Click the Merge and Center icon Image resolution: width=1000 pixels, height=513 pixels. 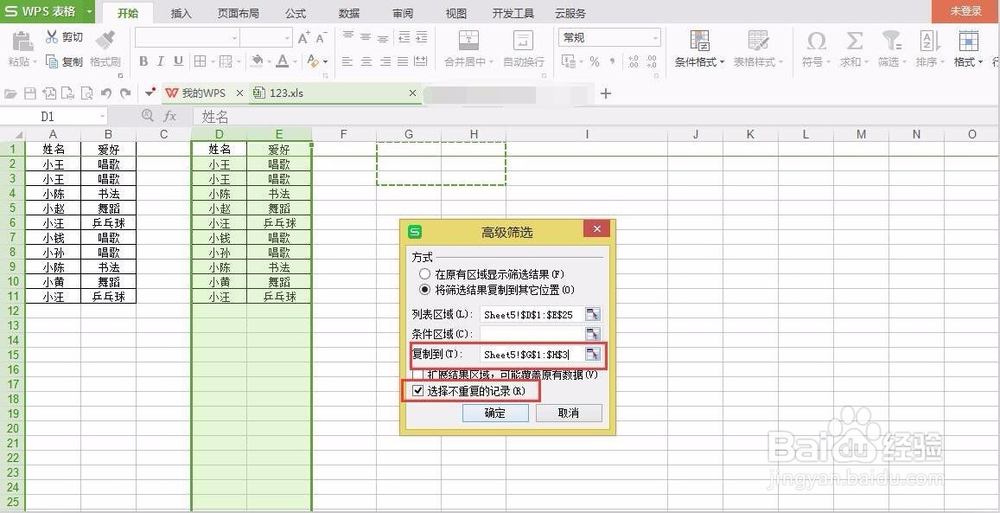[x=469, y=40]
